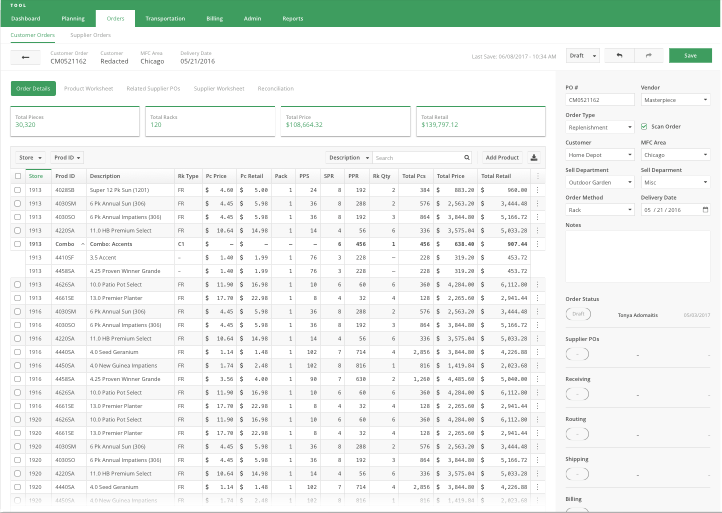Select the checkbox for product 4028SB
Viewport: 722px width, 513px height.
click(x=18, y=189)
